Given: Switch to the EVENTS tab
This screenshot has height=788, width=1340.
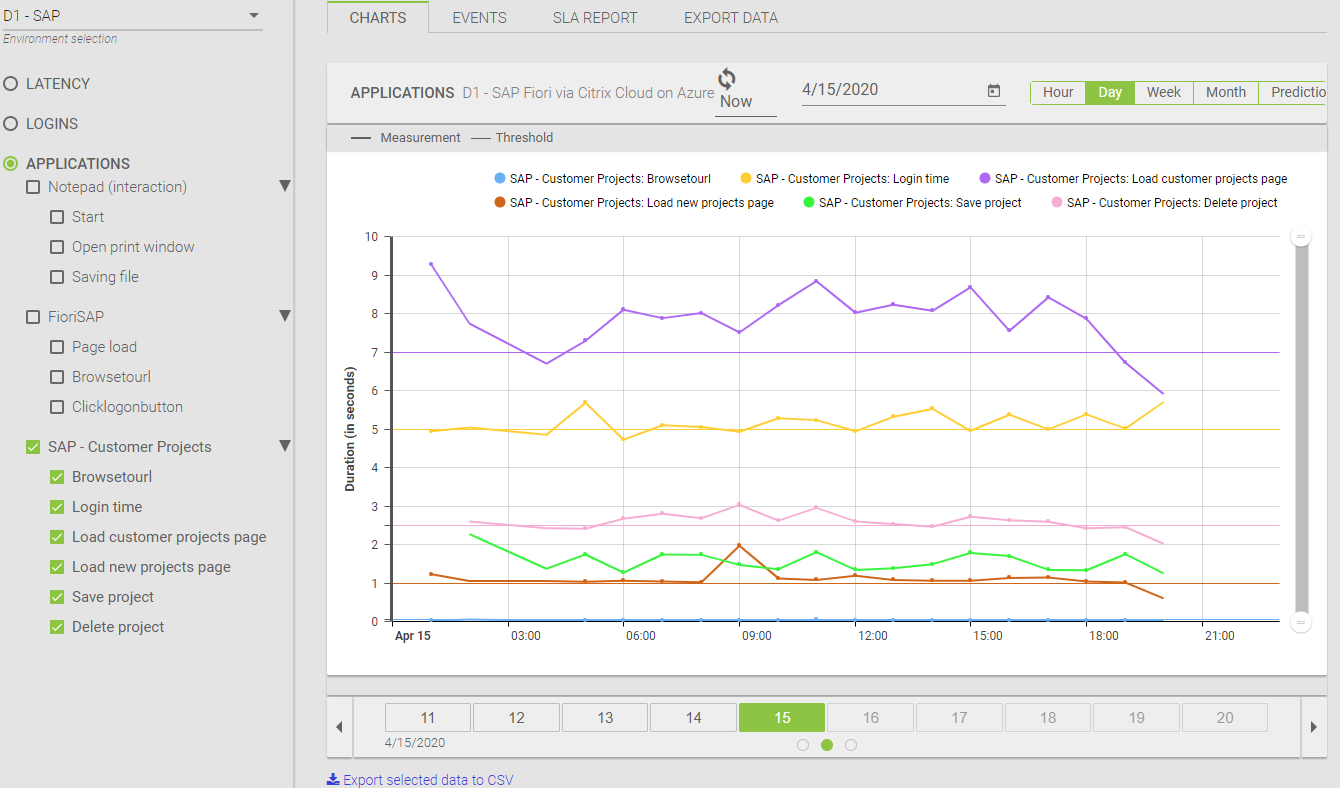Looking at the screenshot, I should 479,18.
